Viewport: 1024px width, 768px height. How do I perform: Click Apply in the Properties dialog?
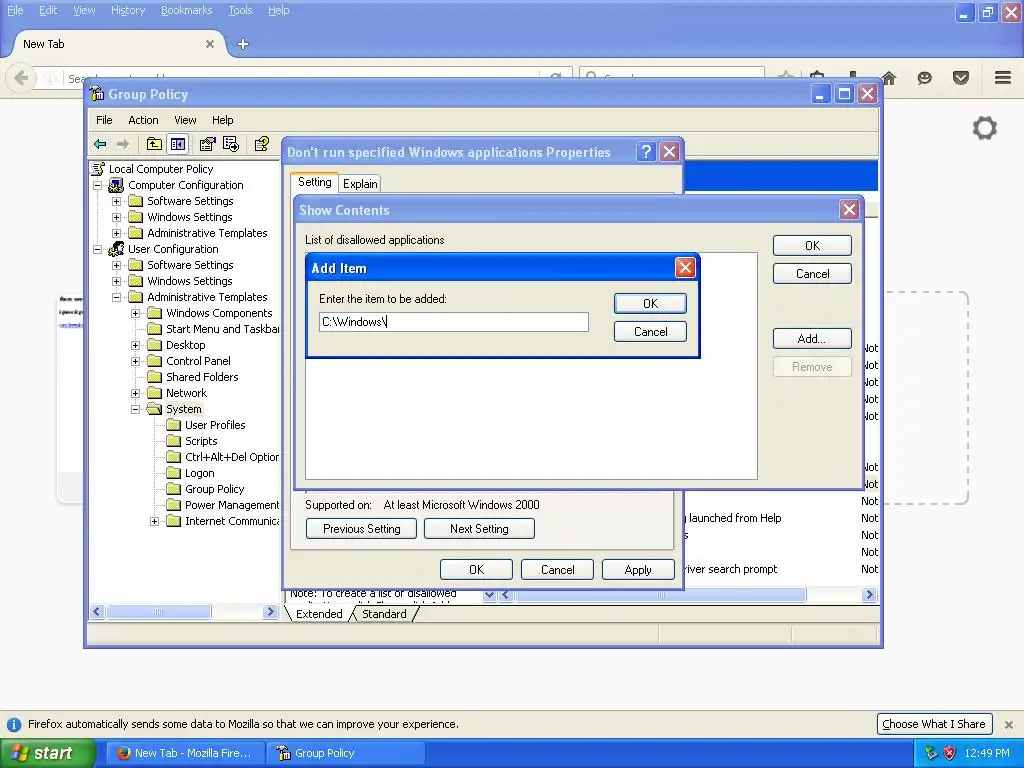(x=638, y=569)
